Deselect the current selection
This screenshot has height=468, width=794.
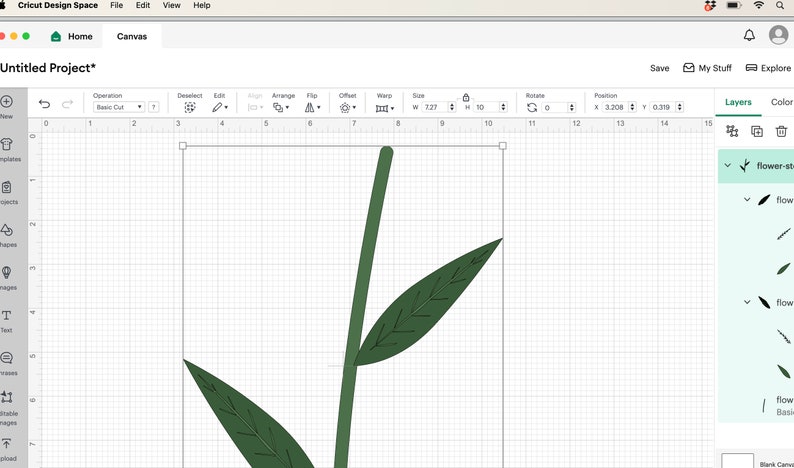(x=190, y=107)
